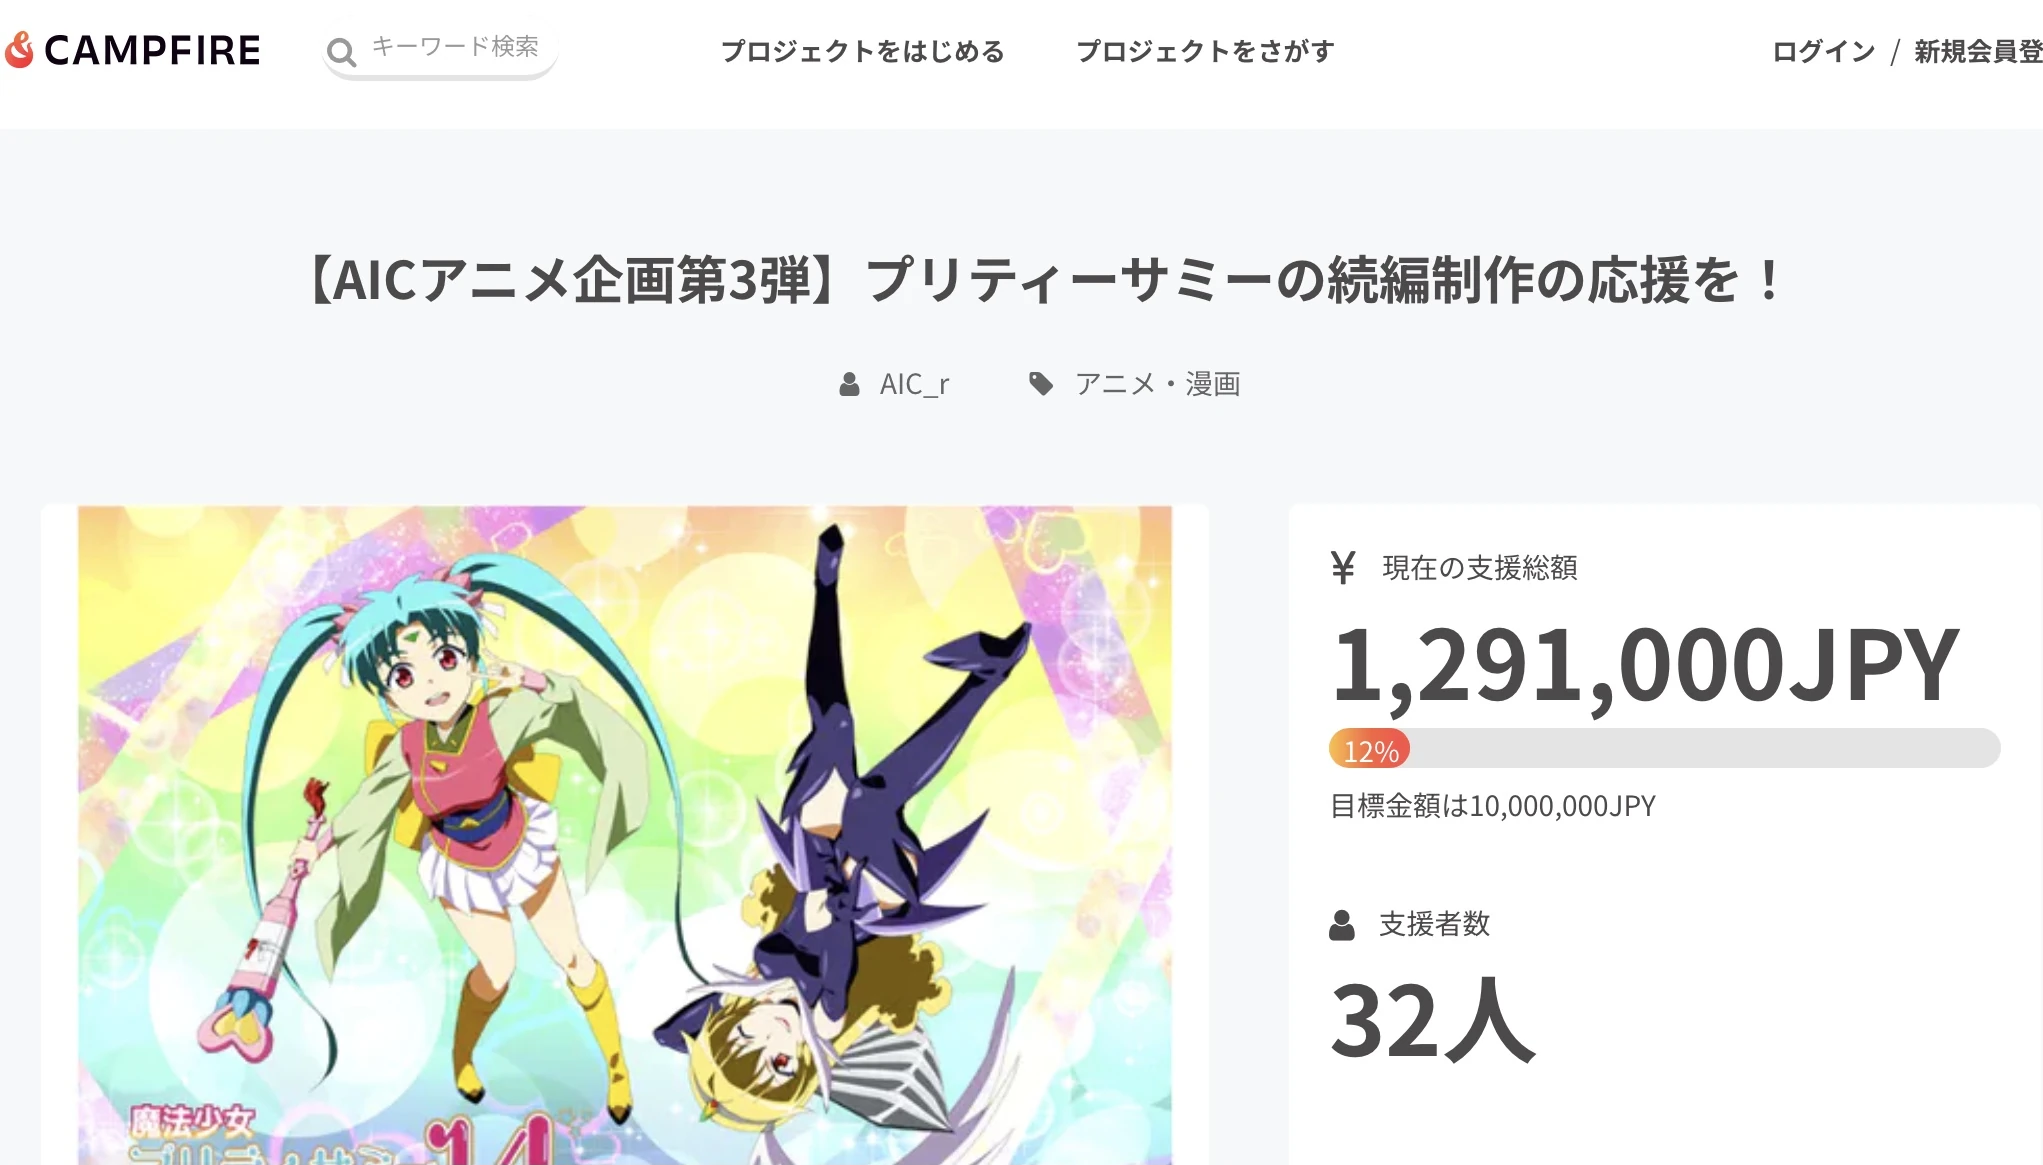Click the 32人 supporter count
This screenshot has height=1165, width=2043.
pos(1432,1021)
